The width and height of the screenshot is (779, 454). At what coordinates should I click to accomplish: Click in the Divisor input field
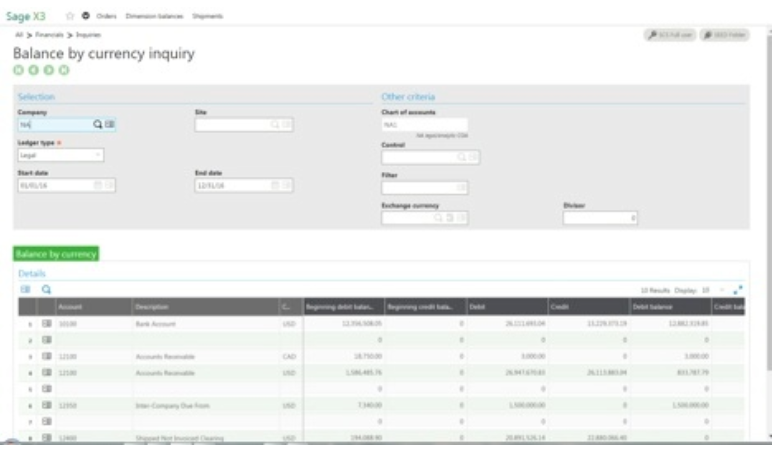[600, 218]
